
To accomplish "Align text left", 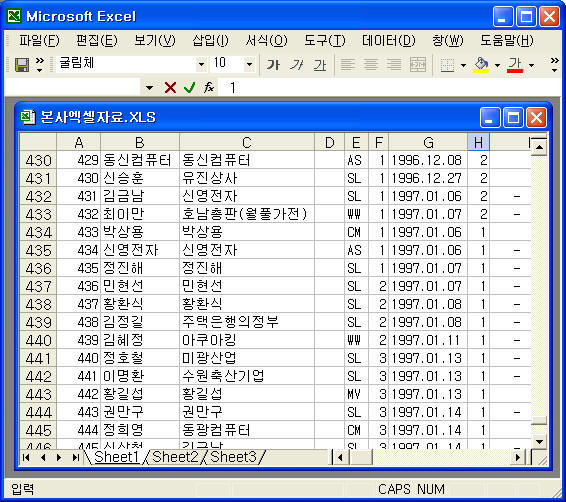I will coord(348,65).
